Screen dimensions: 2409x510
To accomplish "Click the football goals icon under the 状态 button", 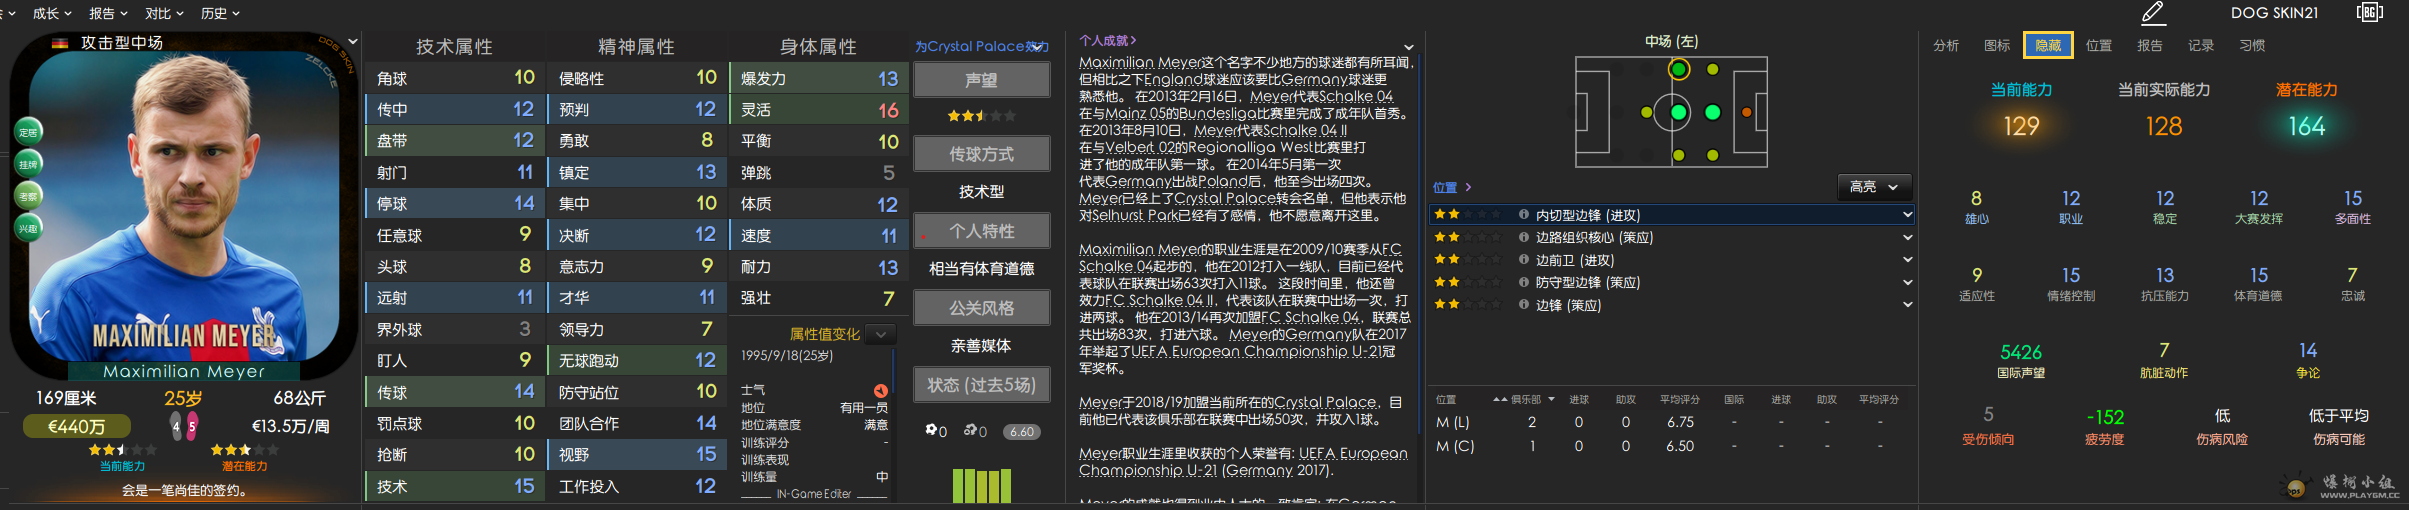I will tap(931, 430).
